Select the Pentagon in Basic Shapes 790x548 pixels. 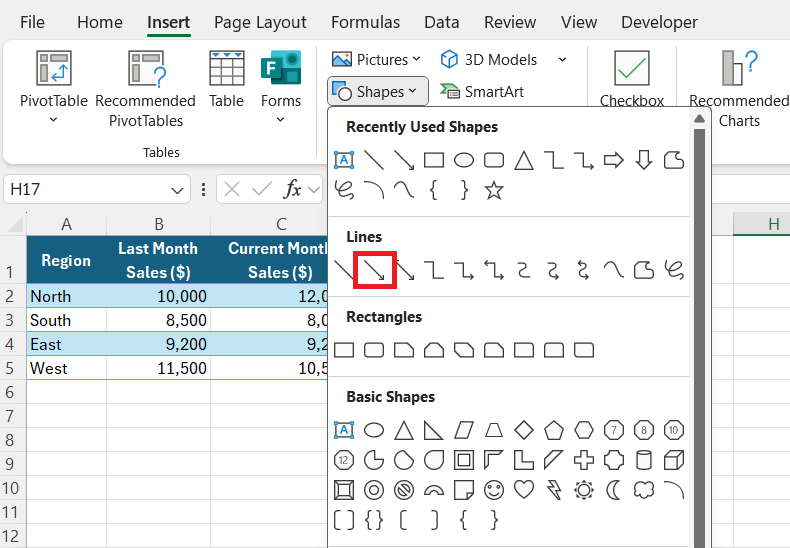tap(554, 430)
